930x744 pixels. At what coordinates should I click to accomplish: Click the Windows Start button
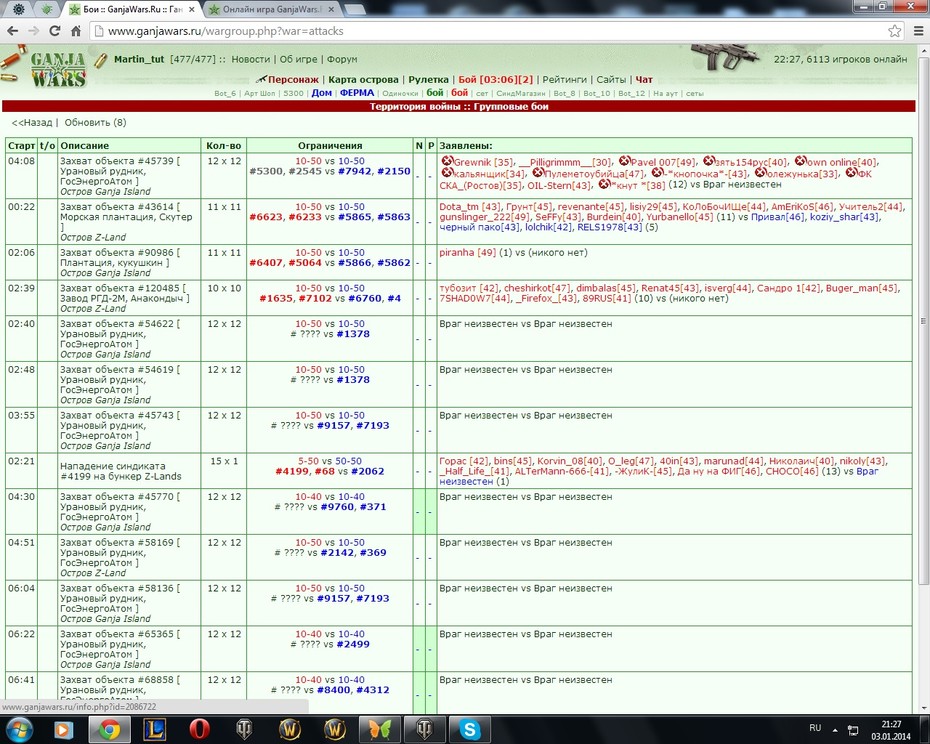17,729
